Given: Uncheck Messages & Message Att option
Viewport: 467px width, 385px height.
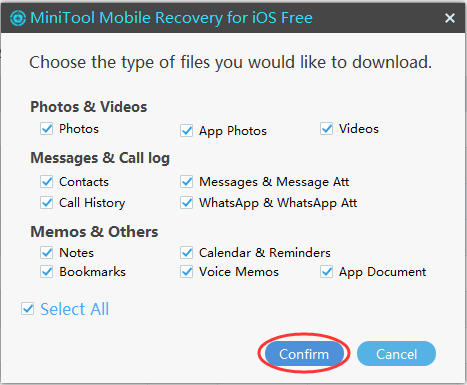Looking at the screenshot, I should 187,182.
